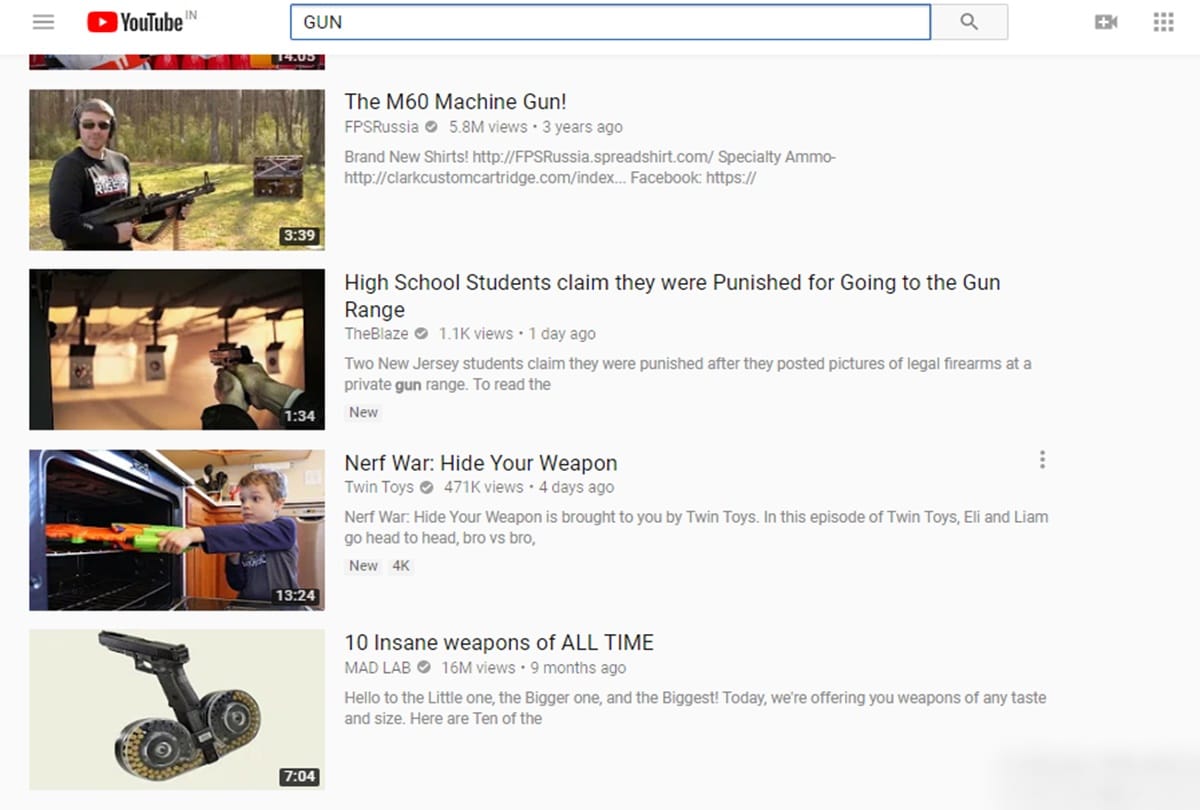Image resolution: width=1200 pixels, height=810 pixels.
Task: Click the New badge under TheBlaze video
Action: point(363,412)
